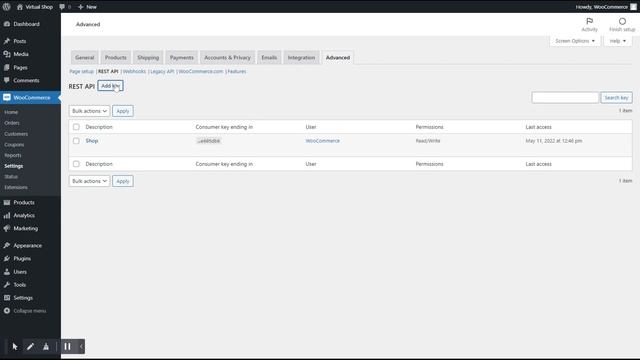Open WooCommerce Coupons submenu item

click(x=14, y=144)
